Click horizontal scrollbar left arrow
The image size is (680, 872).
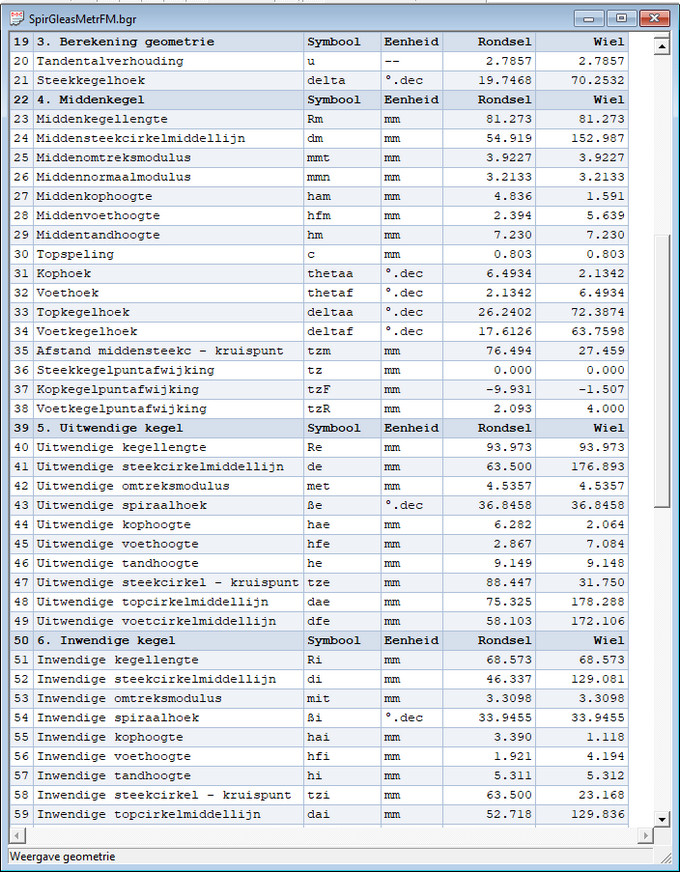click(17, 835)
